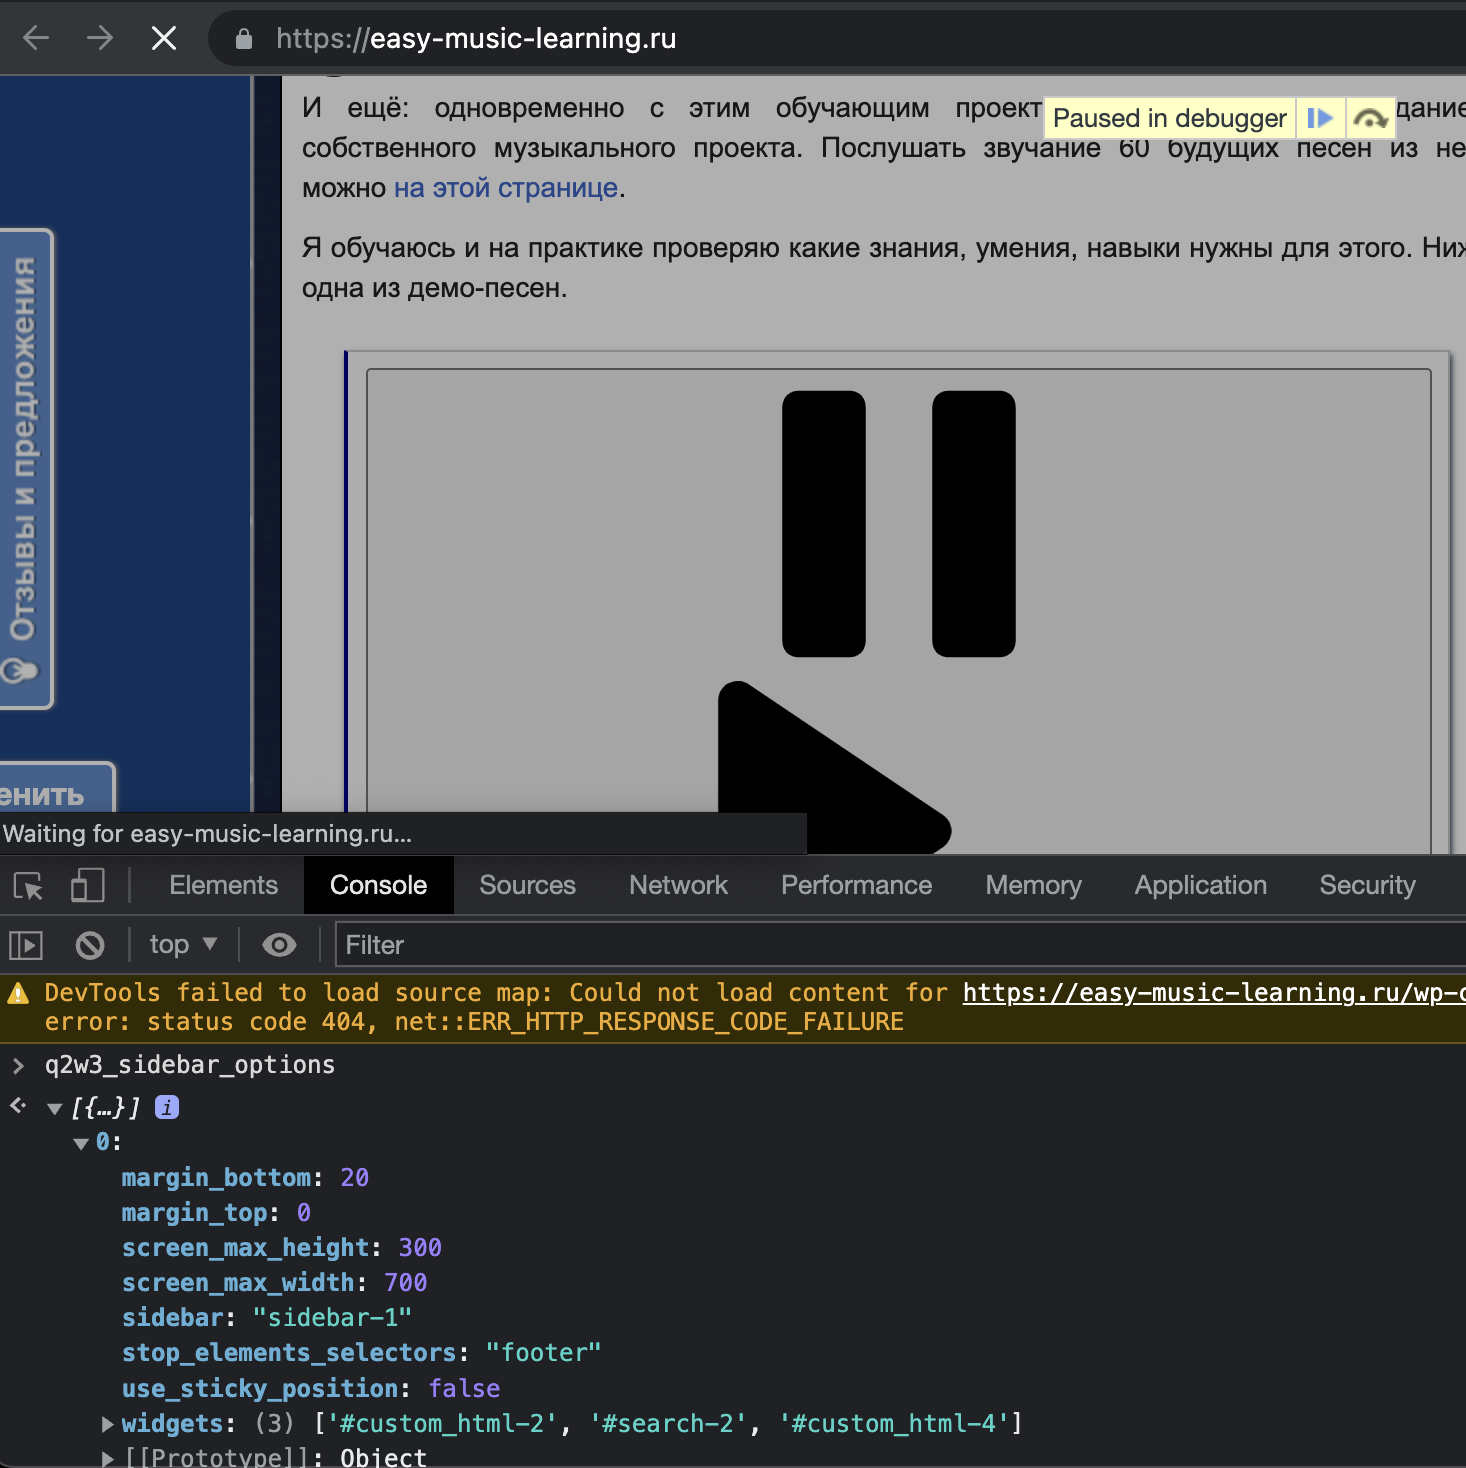Select the margin_bottom: 20 property
Screen dimensions: 1466x1468
pos(245,1178)
